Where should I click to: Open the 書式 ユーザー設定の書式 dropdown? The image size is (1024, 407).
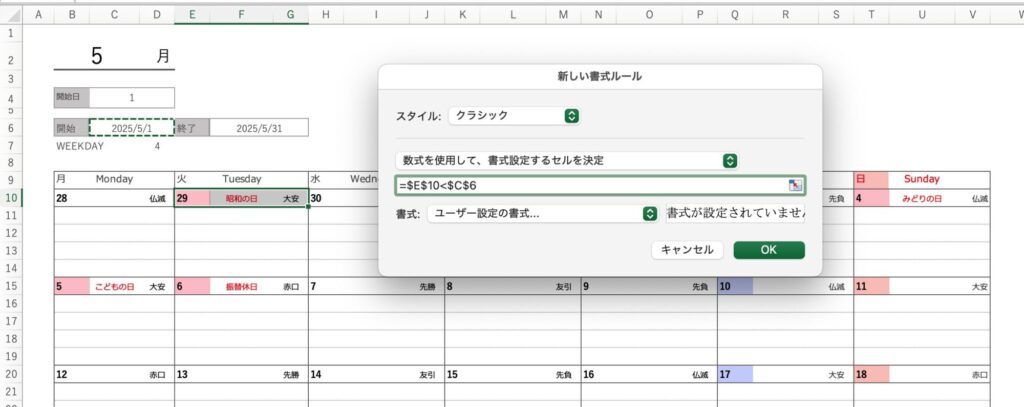tap(541, 213)
